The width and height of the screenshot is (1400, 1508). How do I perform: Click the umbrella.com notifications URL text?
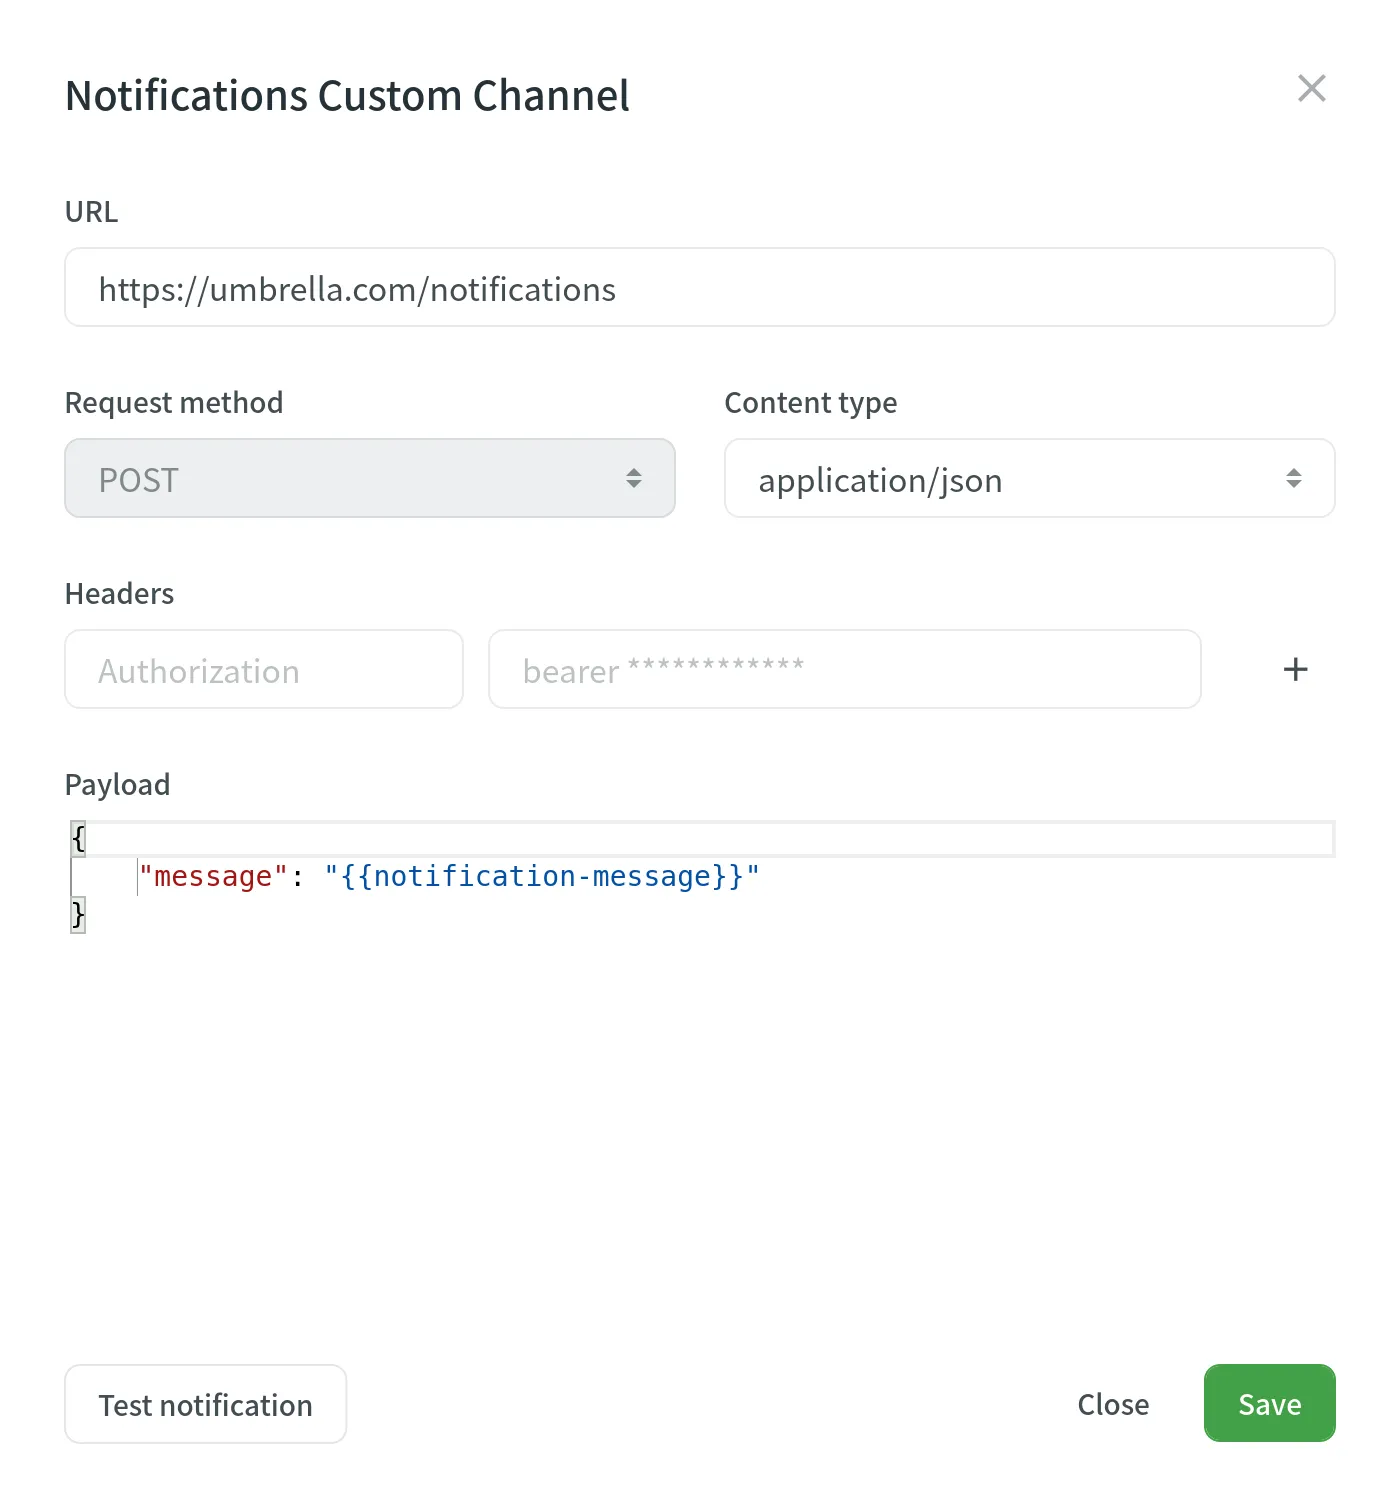pos(357,289)
